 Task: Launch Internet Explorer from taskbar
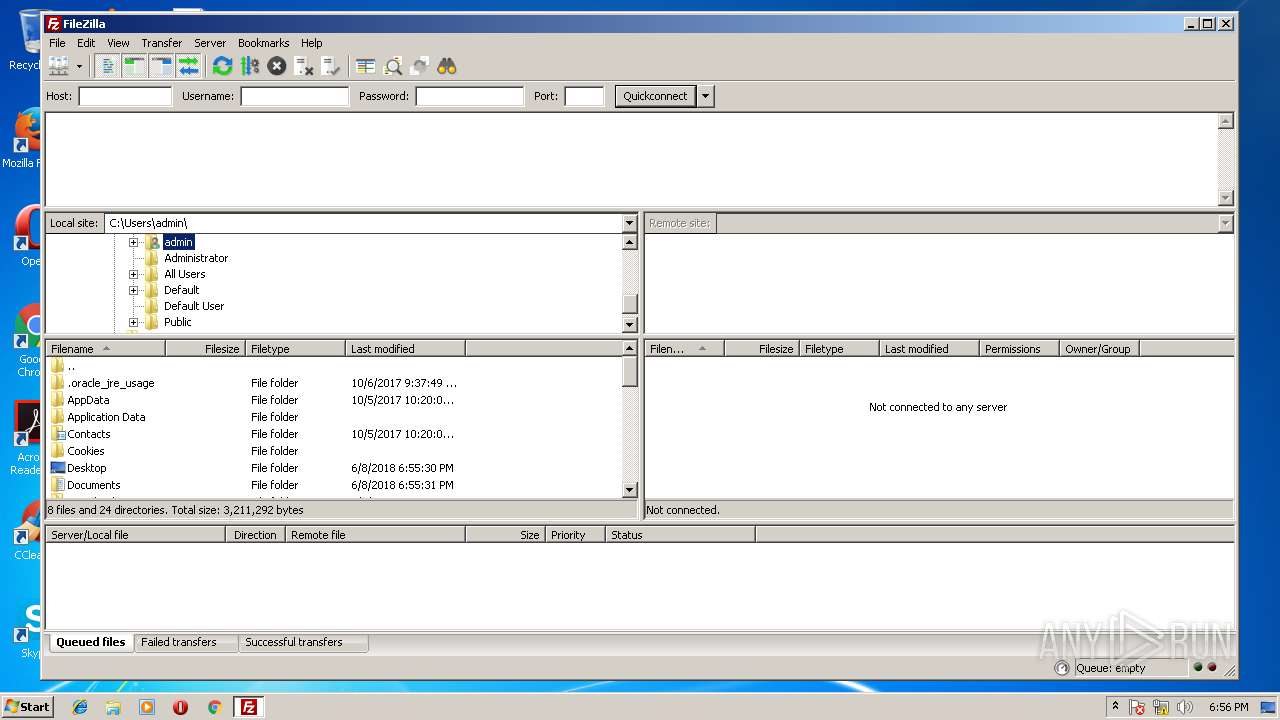pos(80,707)
